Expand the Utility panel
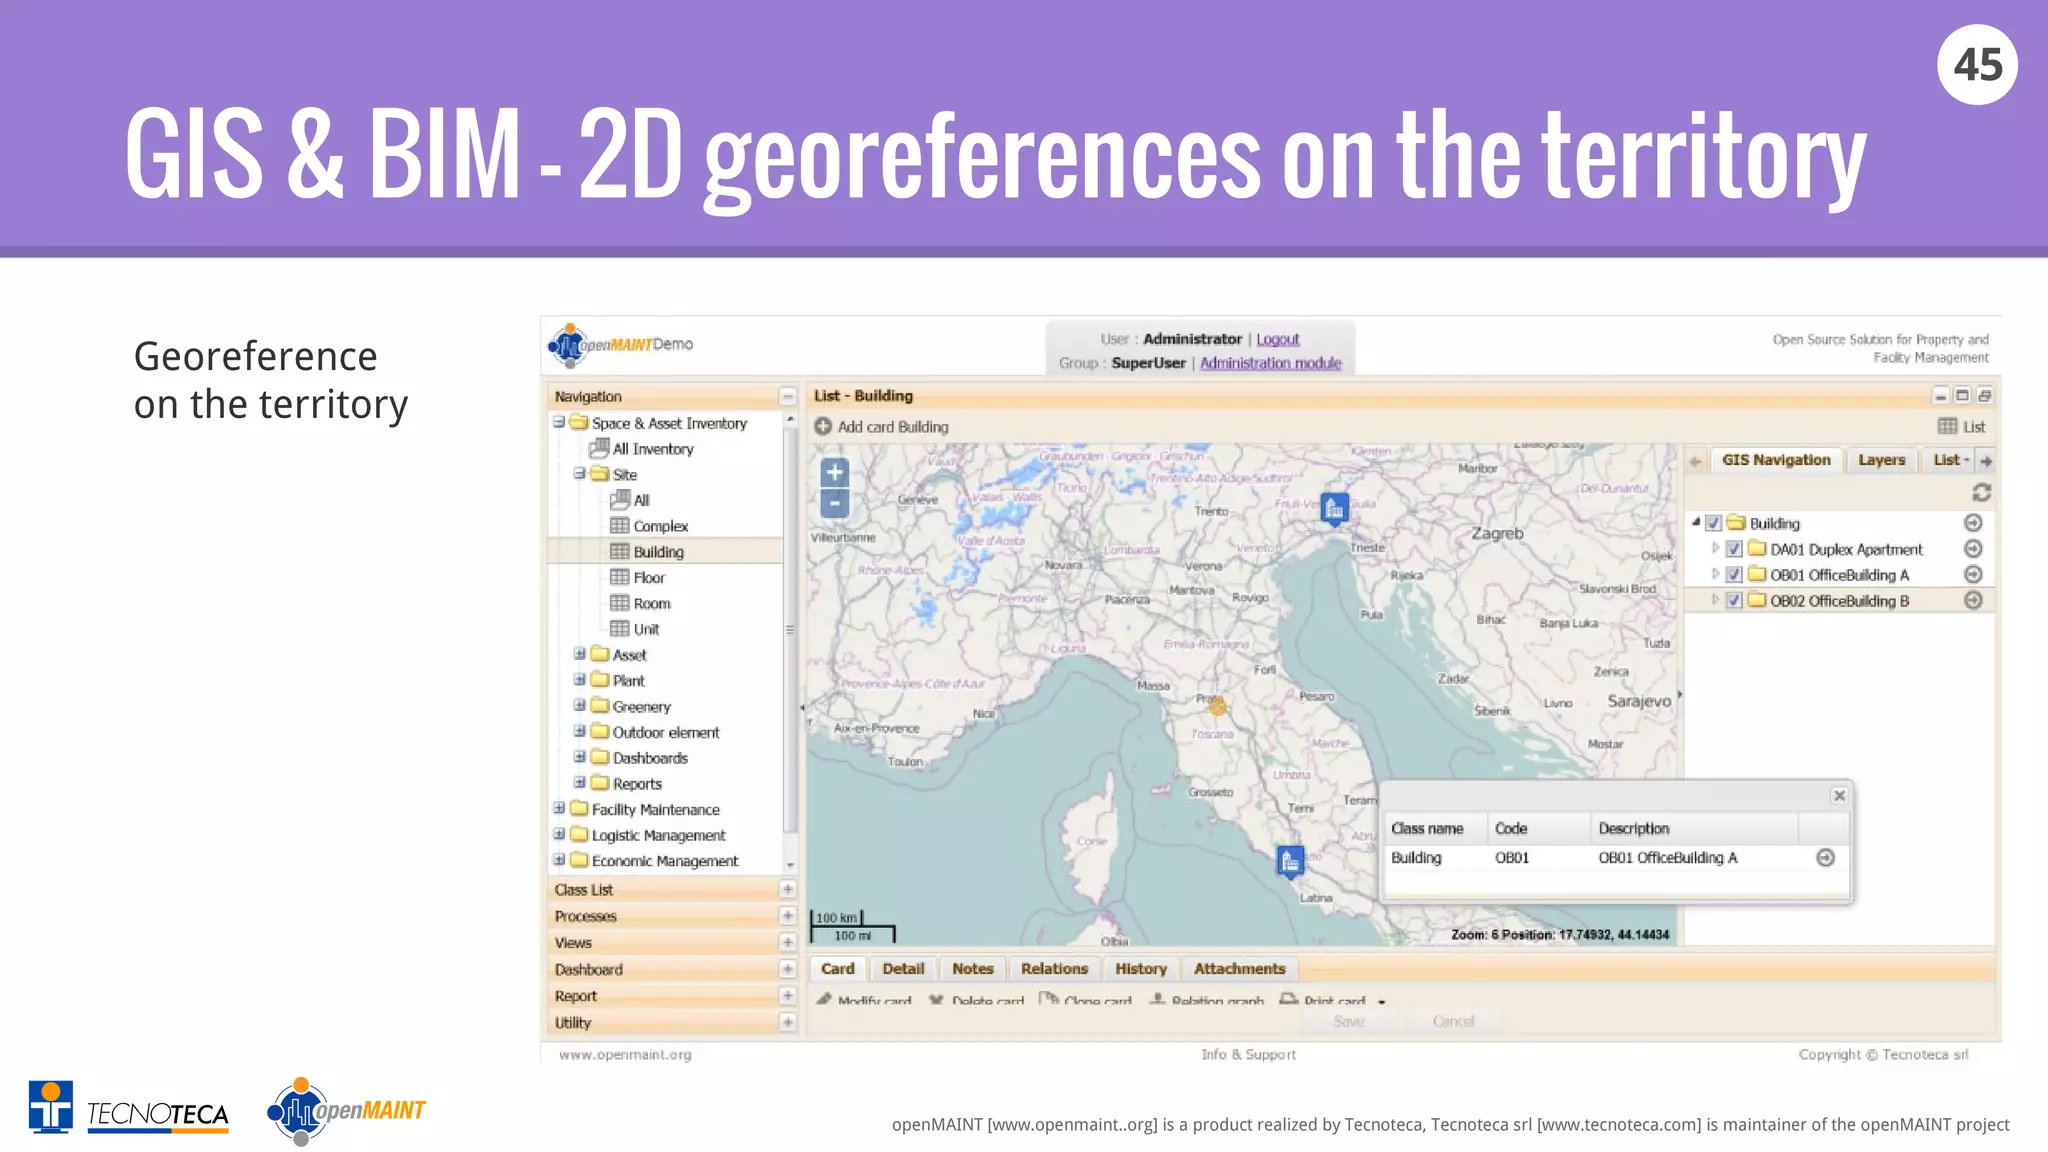2048x1152 pixels. point(787,1022)
